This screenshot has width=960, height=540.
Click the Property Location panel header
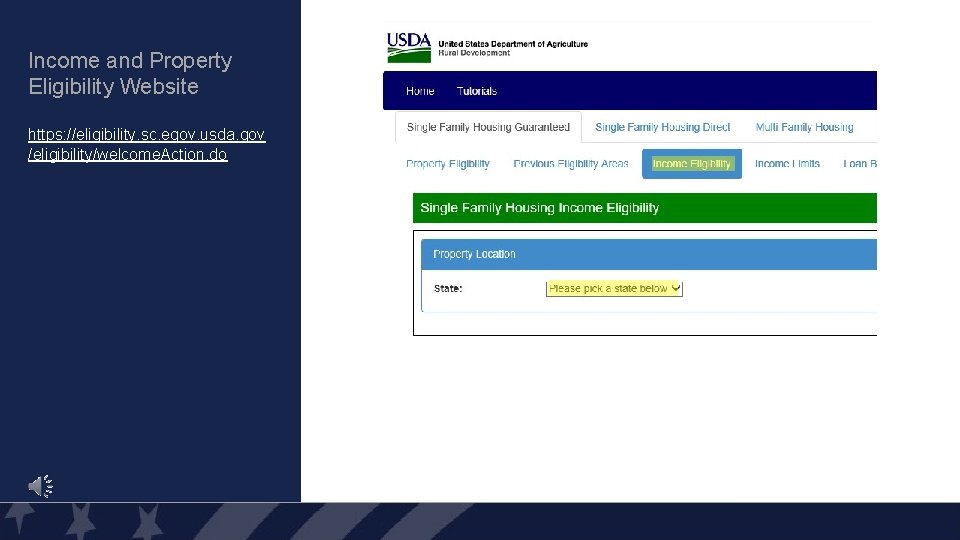coord(649,254)
